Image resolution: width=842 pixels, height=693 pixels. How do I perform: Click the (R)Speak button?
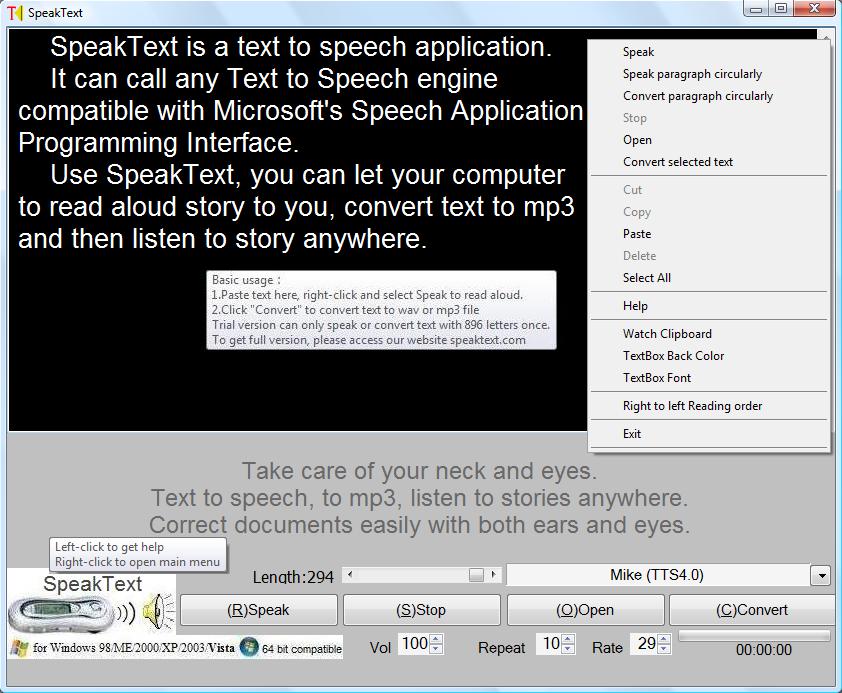[x=258, y=610]
